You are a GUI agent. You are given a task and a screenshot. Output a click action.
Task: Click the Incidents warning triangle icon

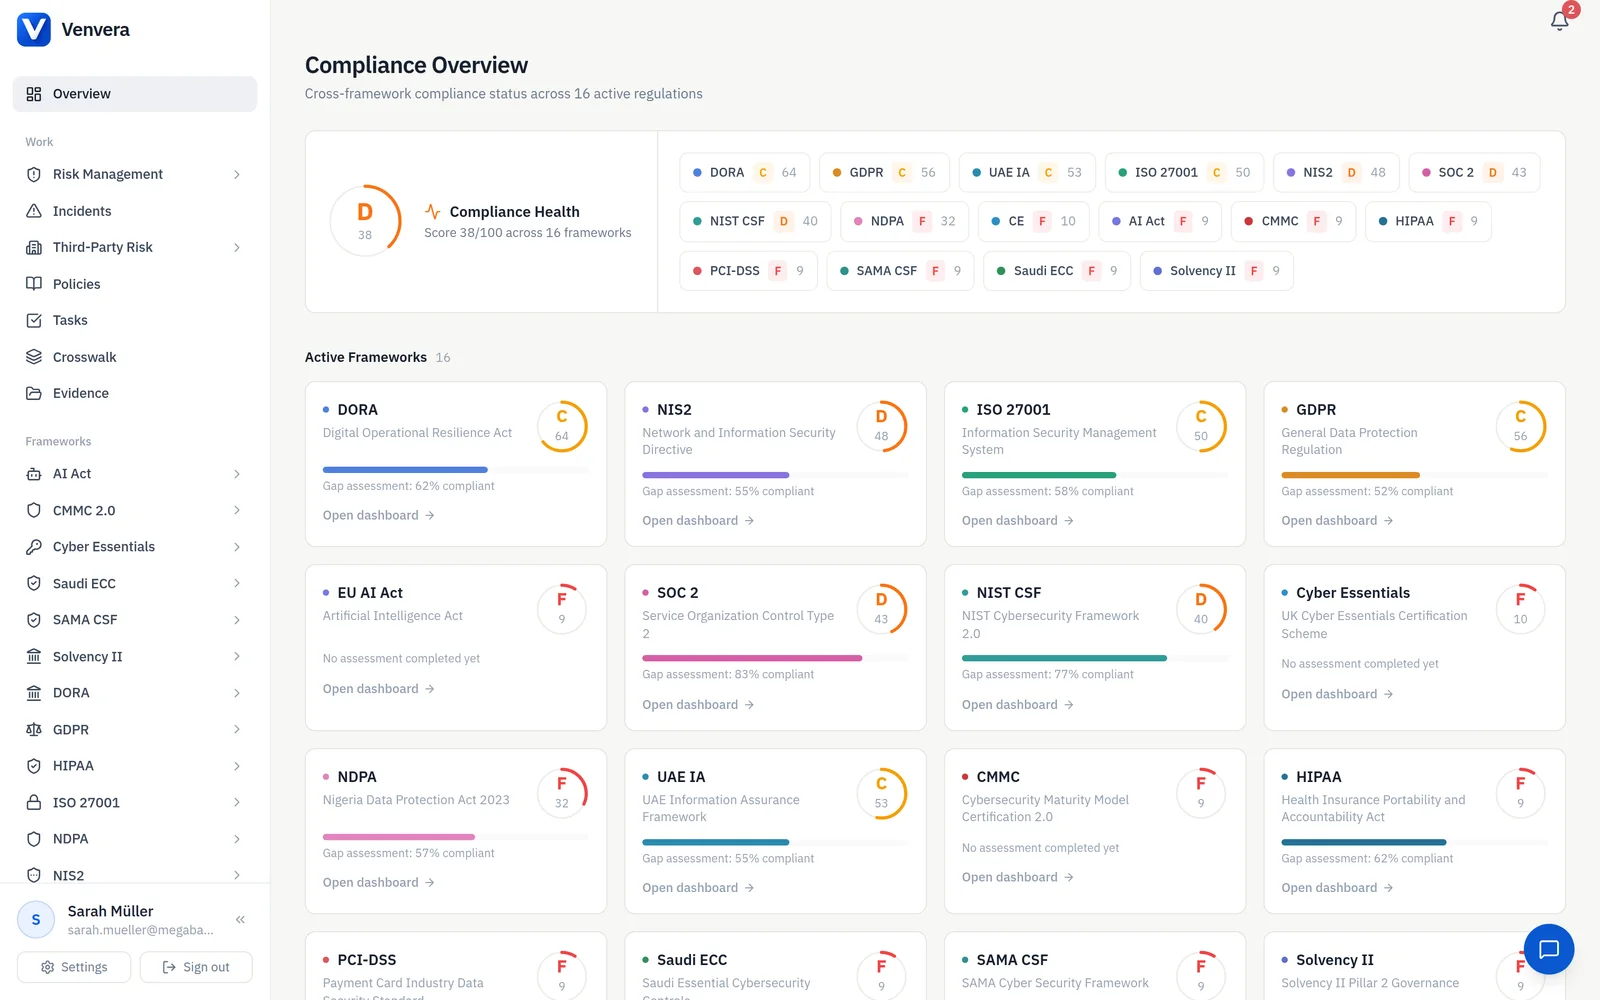tap(34, 211)
